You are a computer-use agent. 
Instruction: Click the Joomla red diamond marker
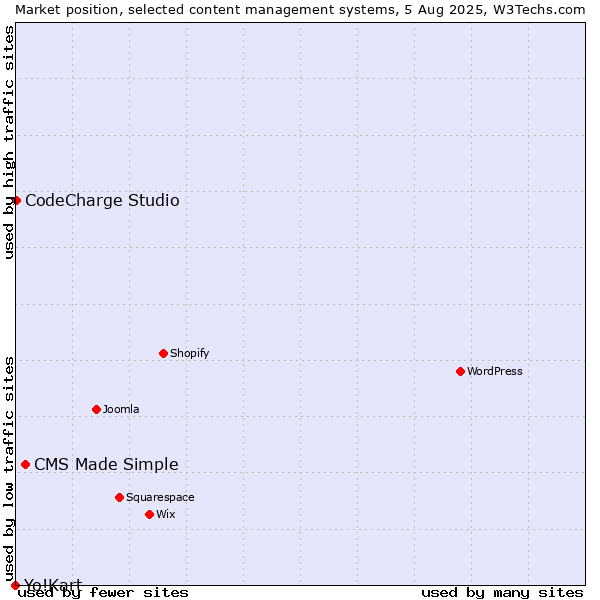[96, 409]
